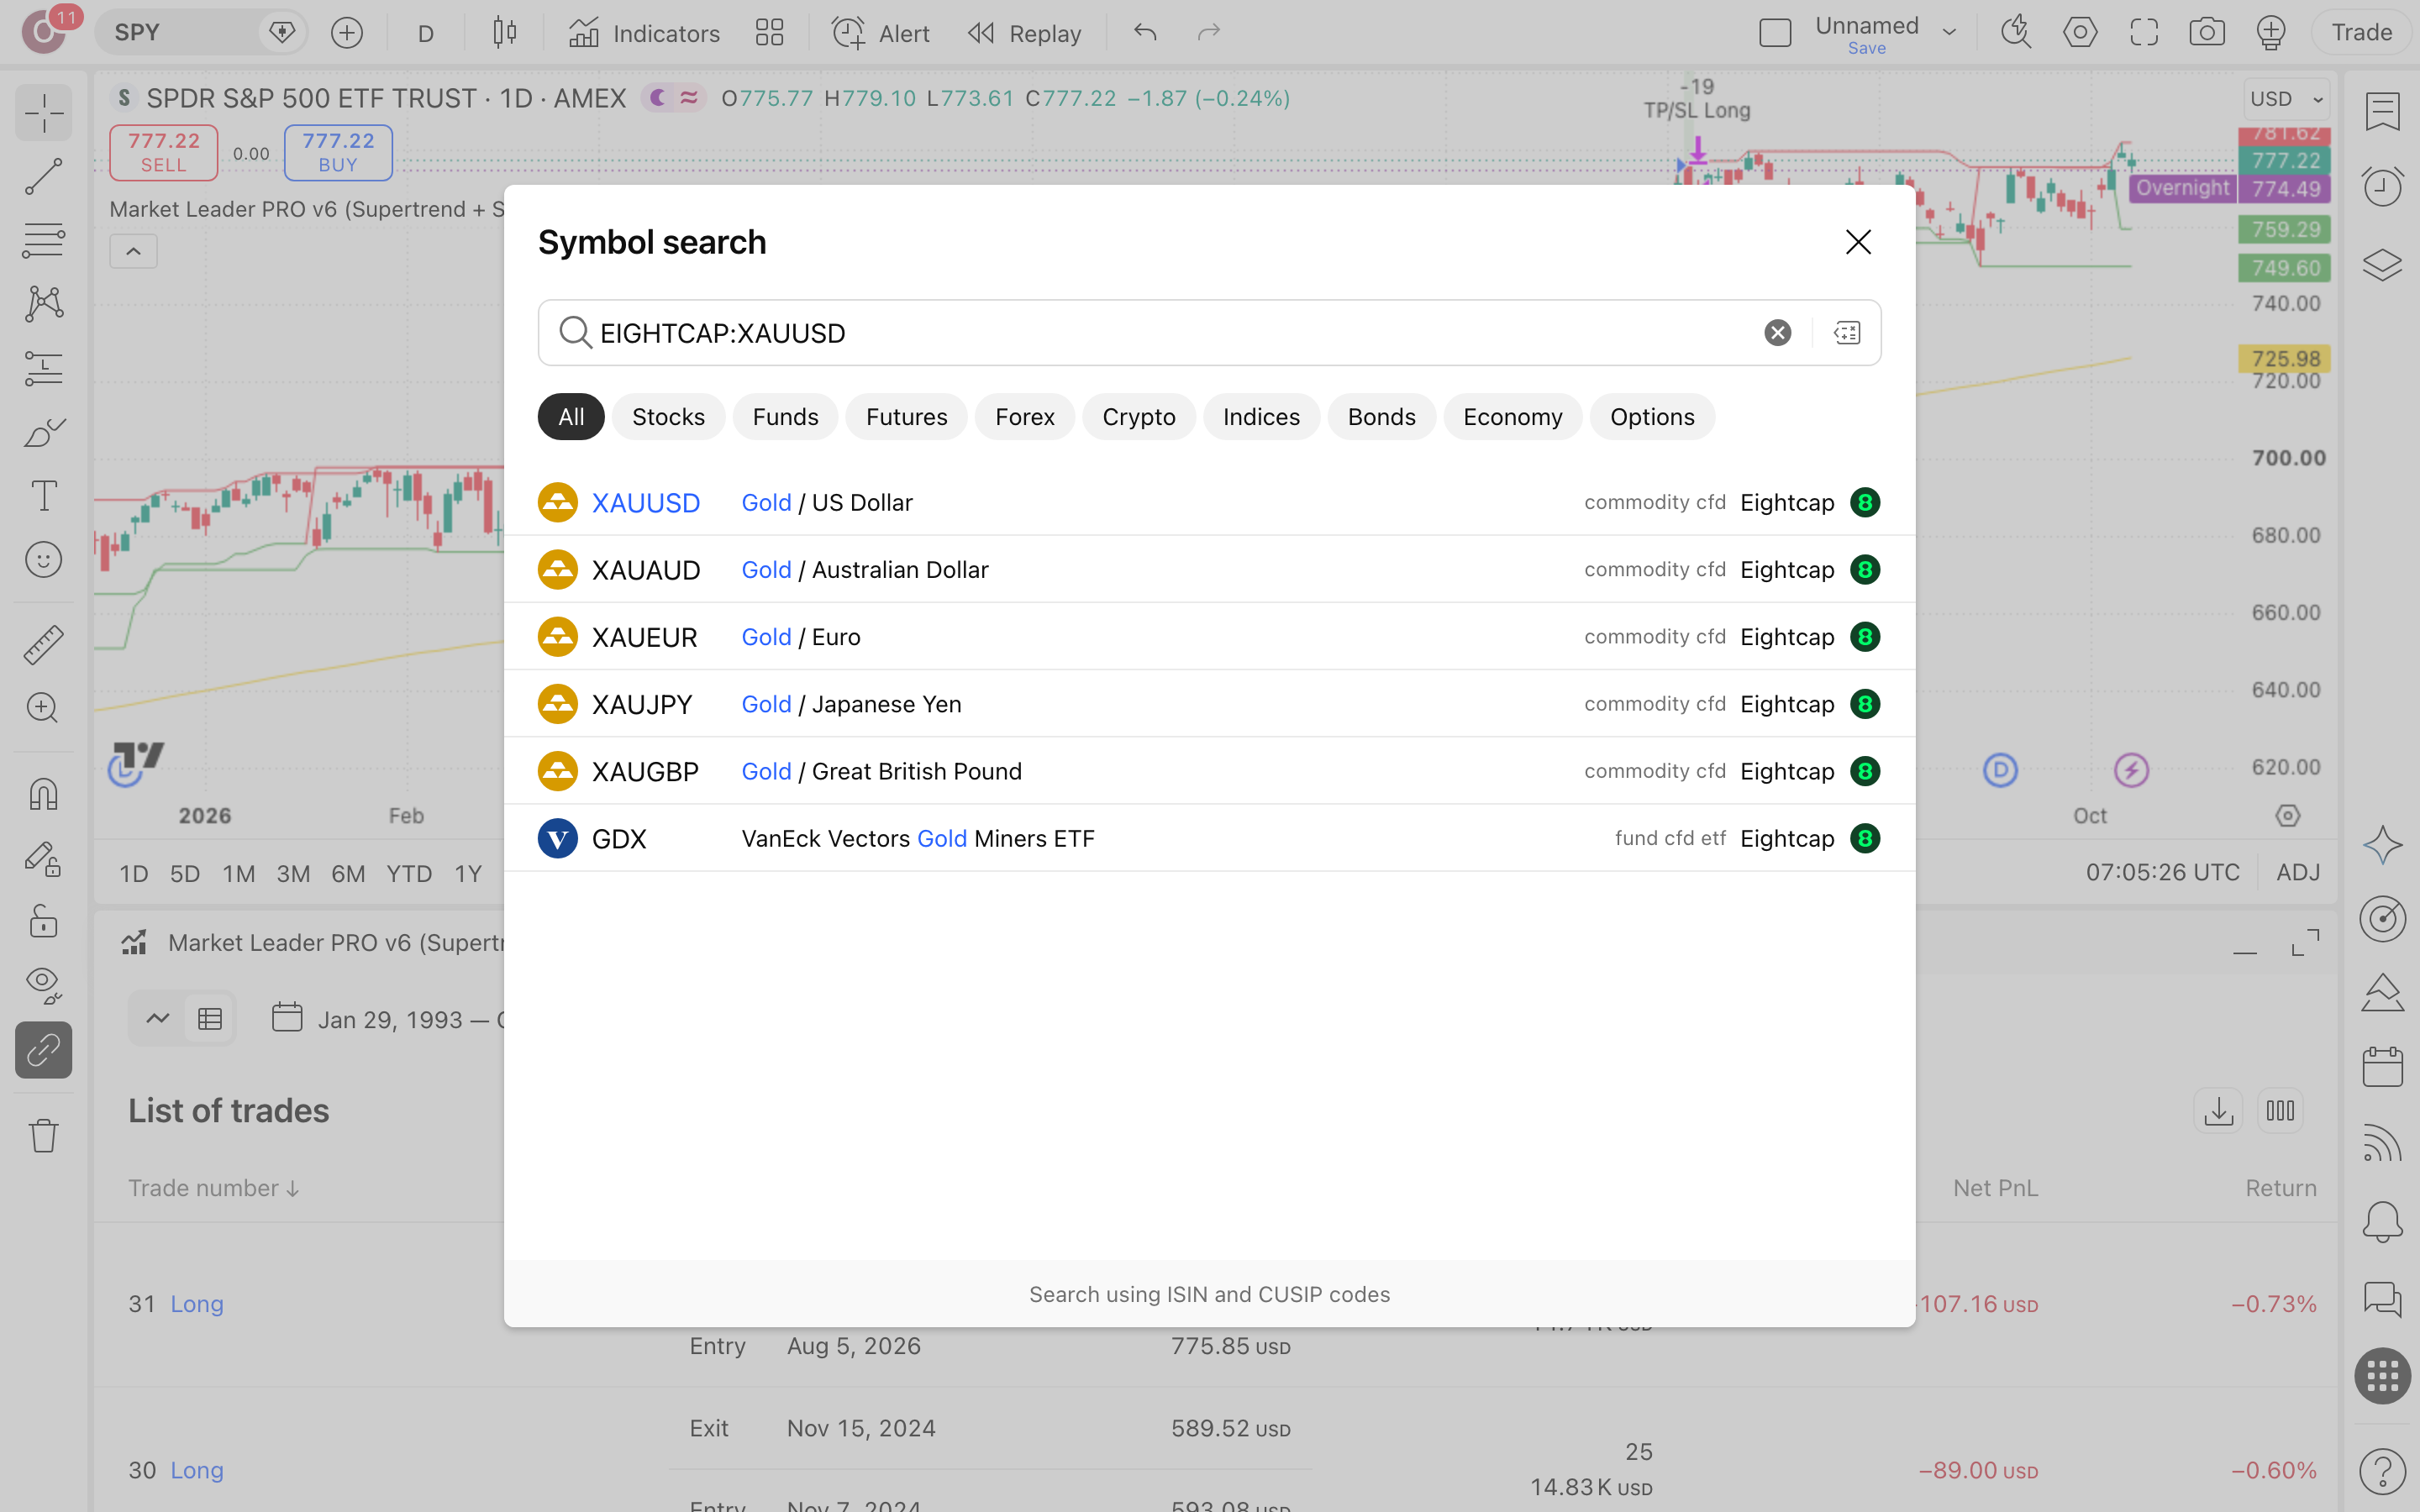Select the measure ruler tool
This screenshot has height=1512, width=2420.
[x=44, y=645]
